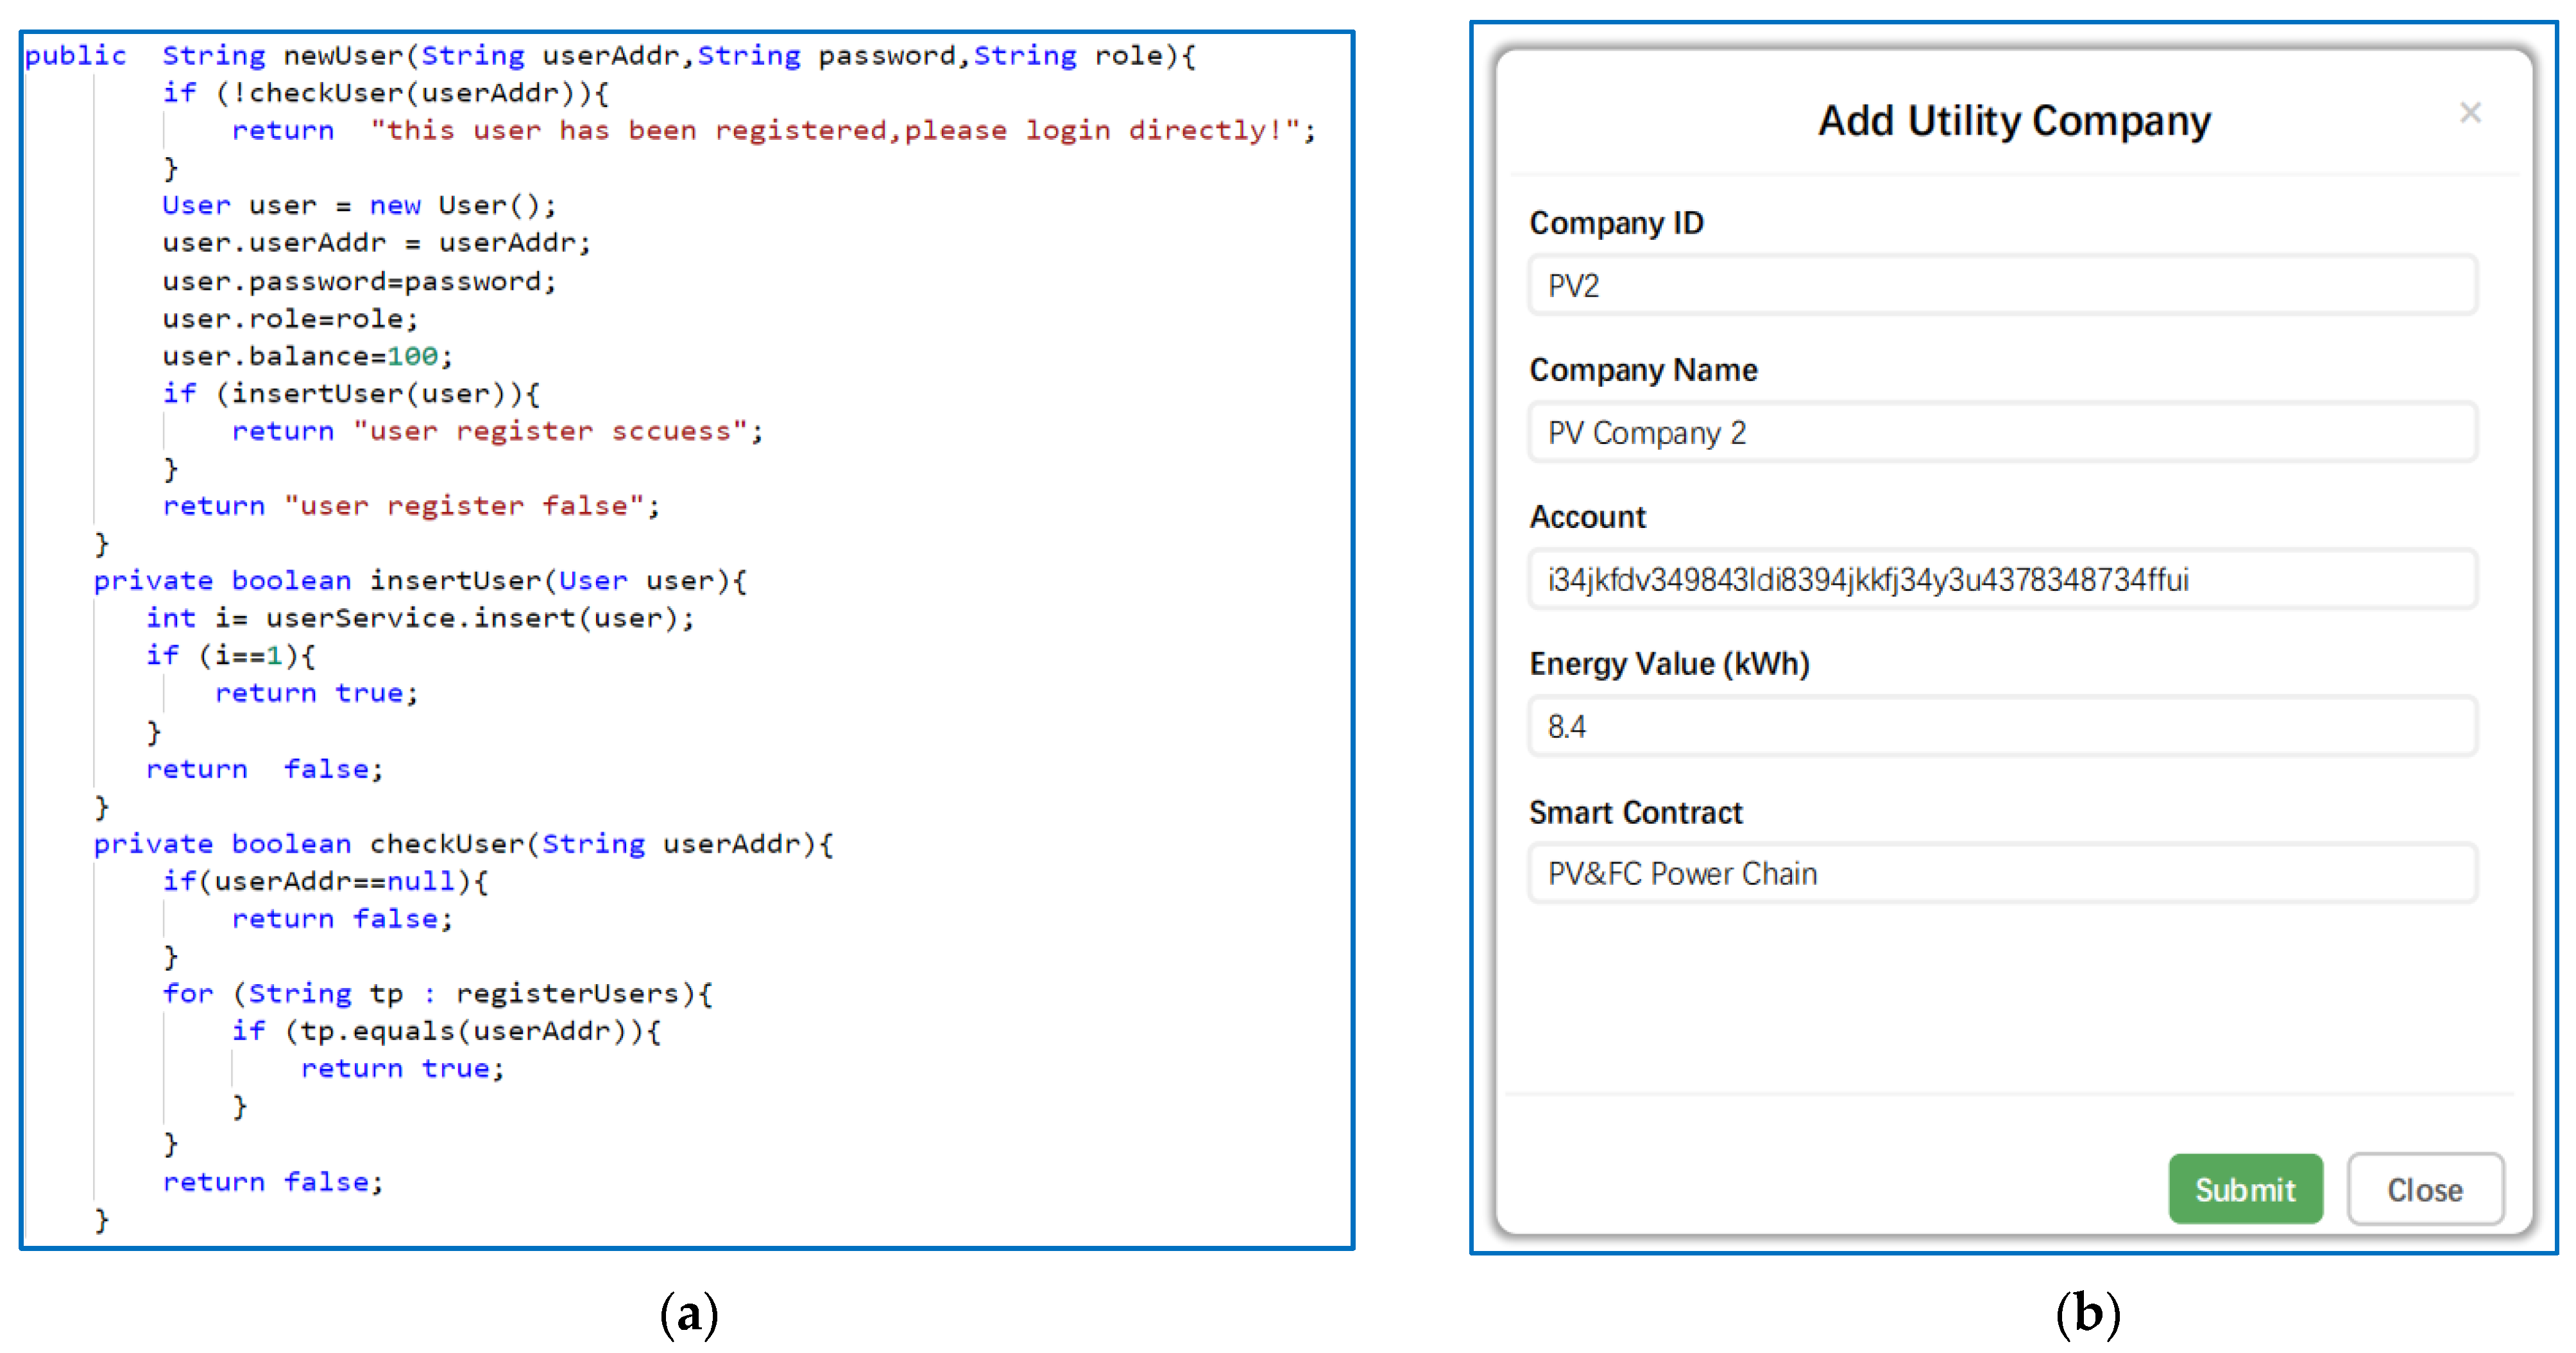Click the Energy Value (kWh) field
The image size is (2576, 1353).
pyautogui.click(x=2002, y=727)
